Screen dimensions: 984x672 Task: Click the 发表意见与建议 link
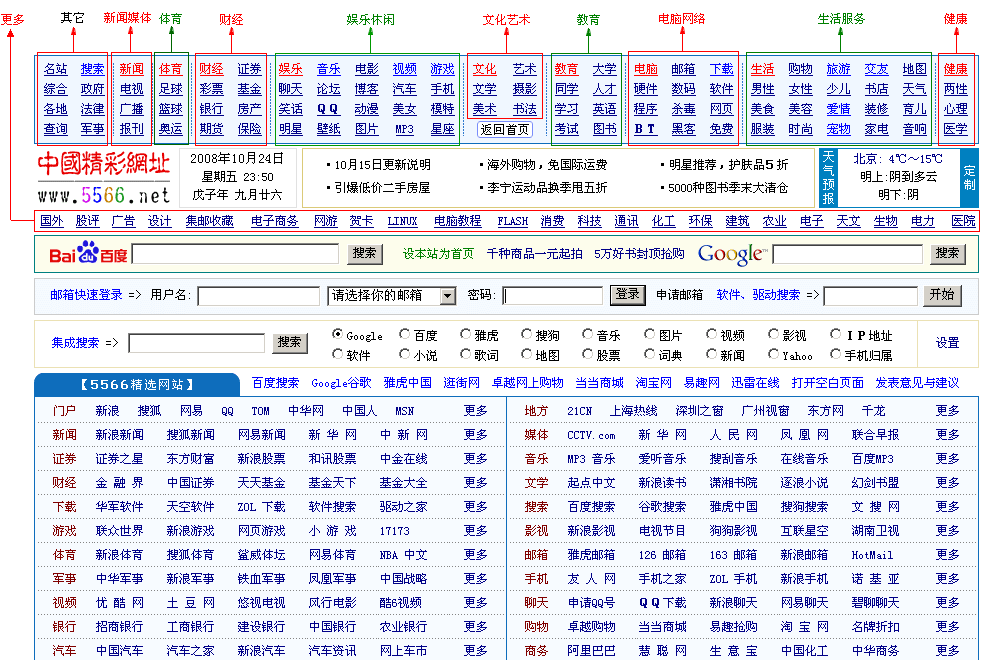pyautogui.click(x=917, y=383)
